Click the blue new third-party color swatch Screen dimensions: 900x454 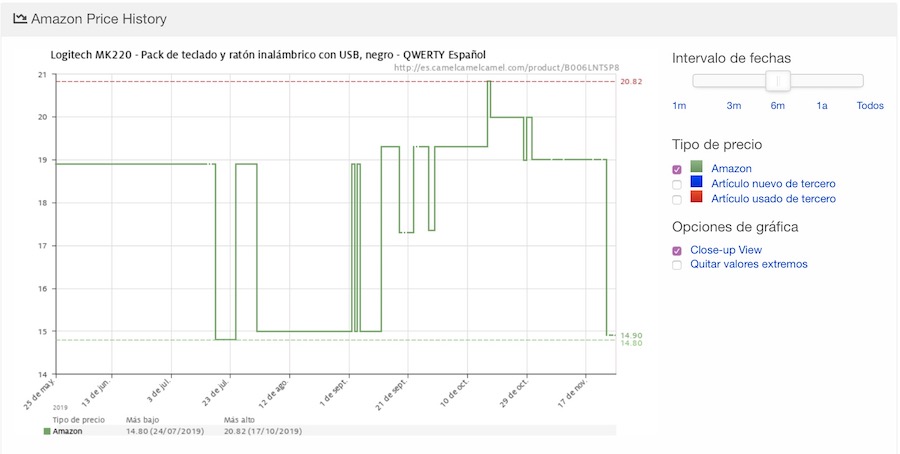point(697,184)
